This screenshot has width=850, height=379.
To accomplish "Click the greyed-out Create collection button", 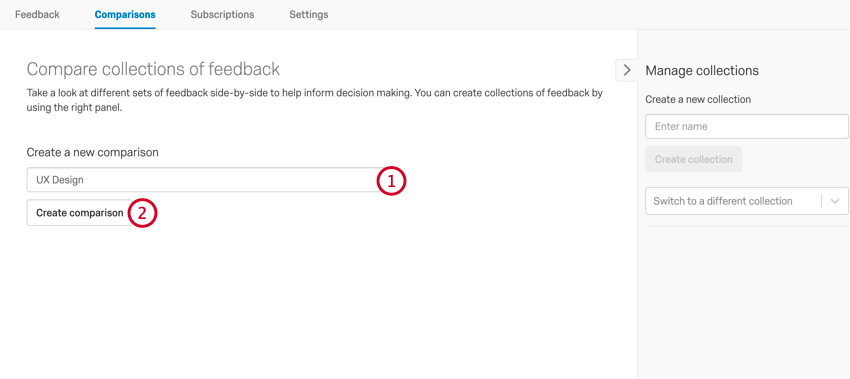I will (x=693, y=159).
